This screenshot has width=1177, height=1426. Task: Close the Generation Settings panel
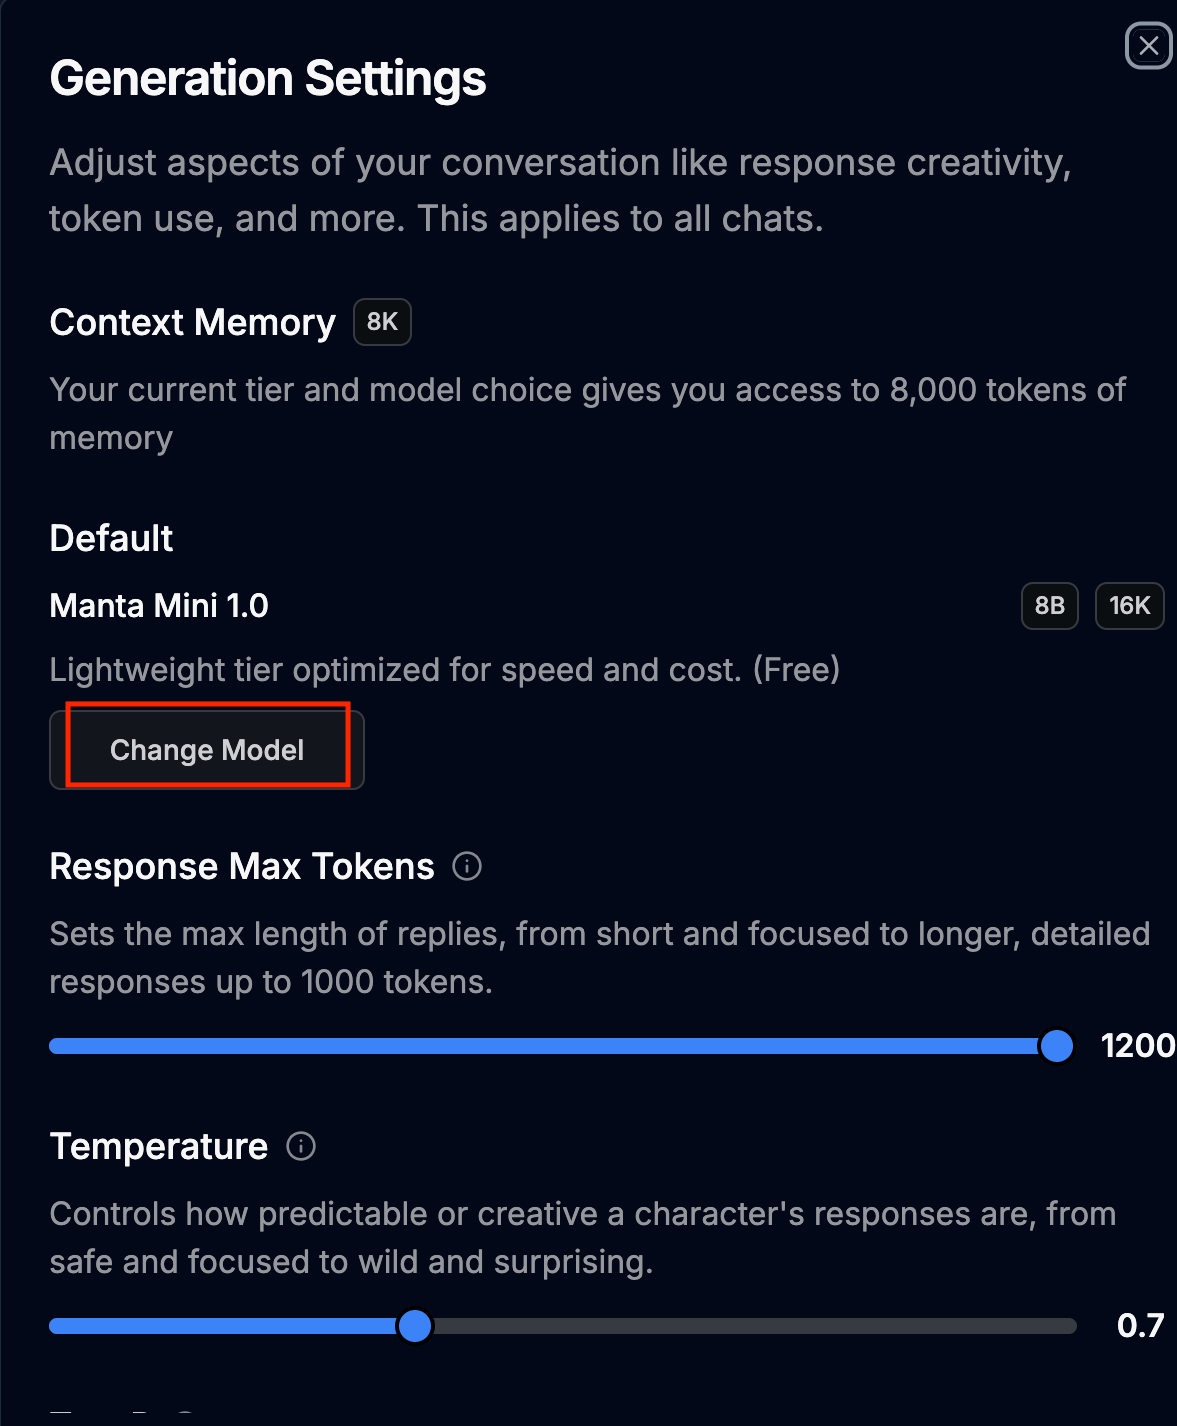click(x=1148, y=46)
